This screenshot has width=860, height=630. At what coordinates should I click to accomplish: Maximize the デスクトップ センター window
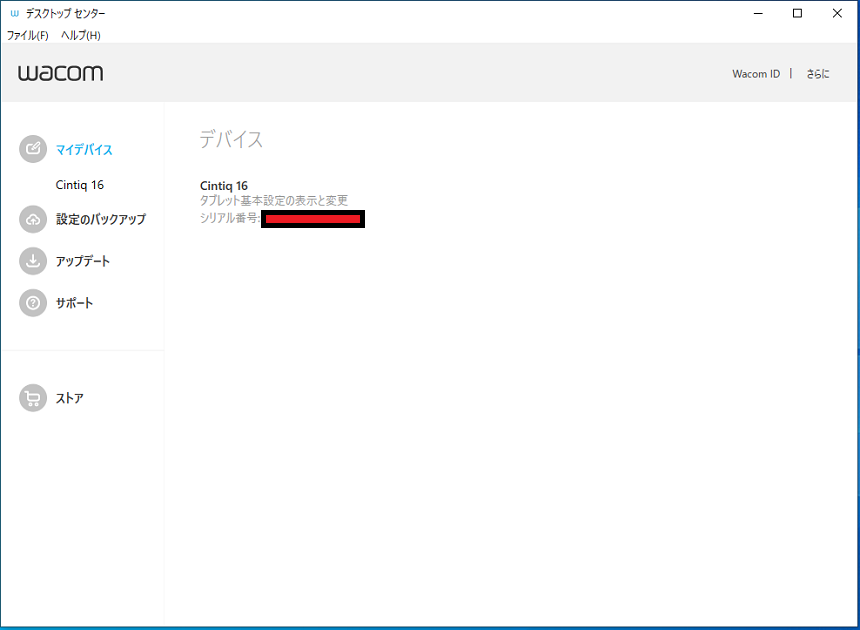[797, 13]
